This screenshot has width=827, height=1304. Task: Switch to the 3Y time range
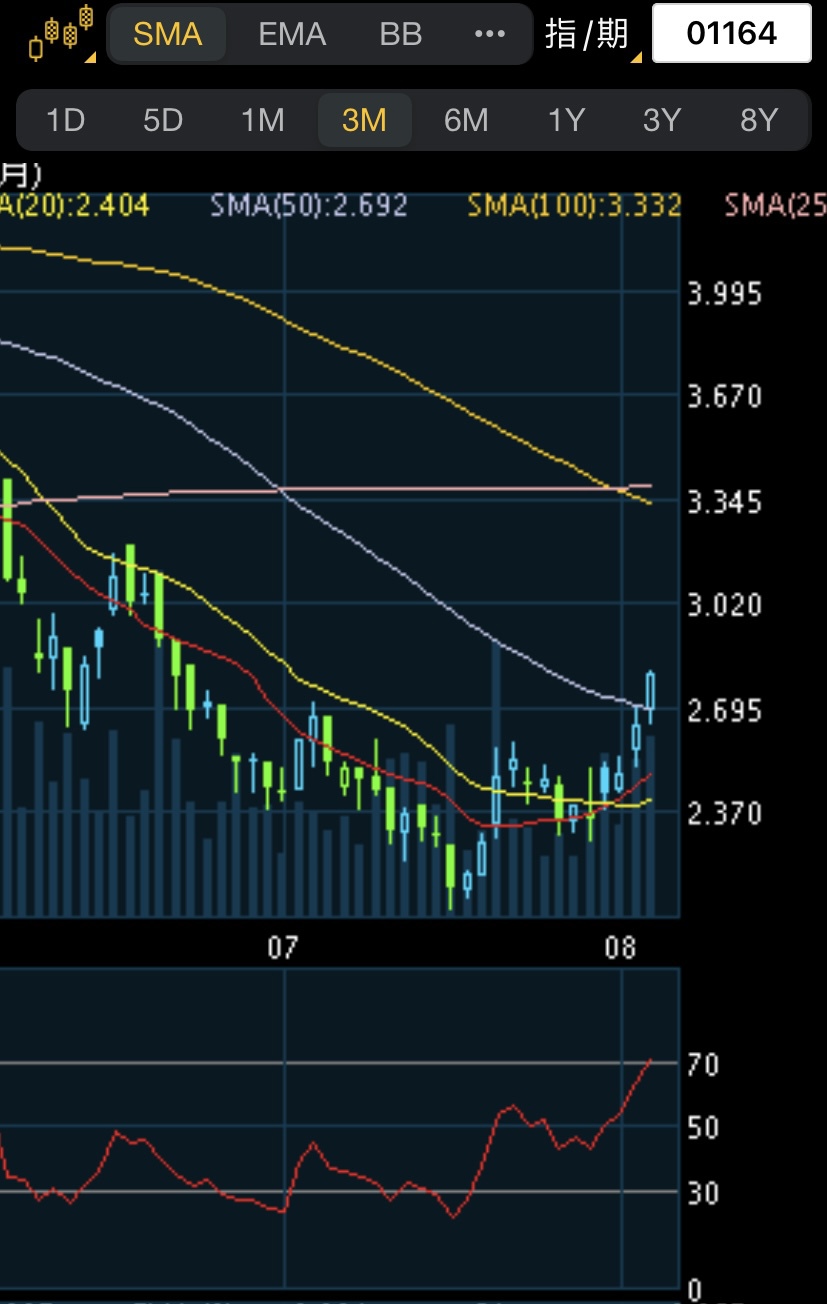(x=662, y=121)
